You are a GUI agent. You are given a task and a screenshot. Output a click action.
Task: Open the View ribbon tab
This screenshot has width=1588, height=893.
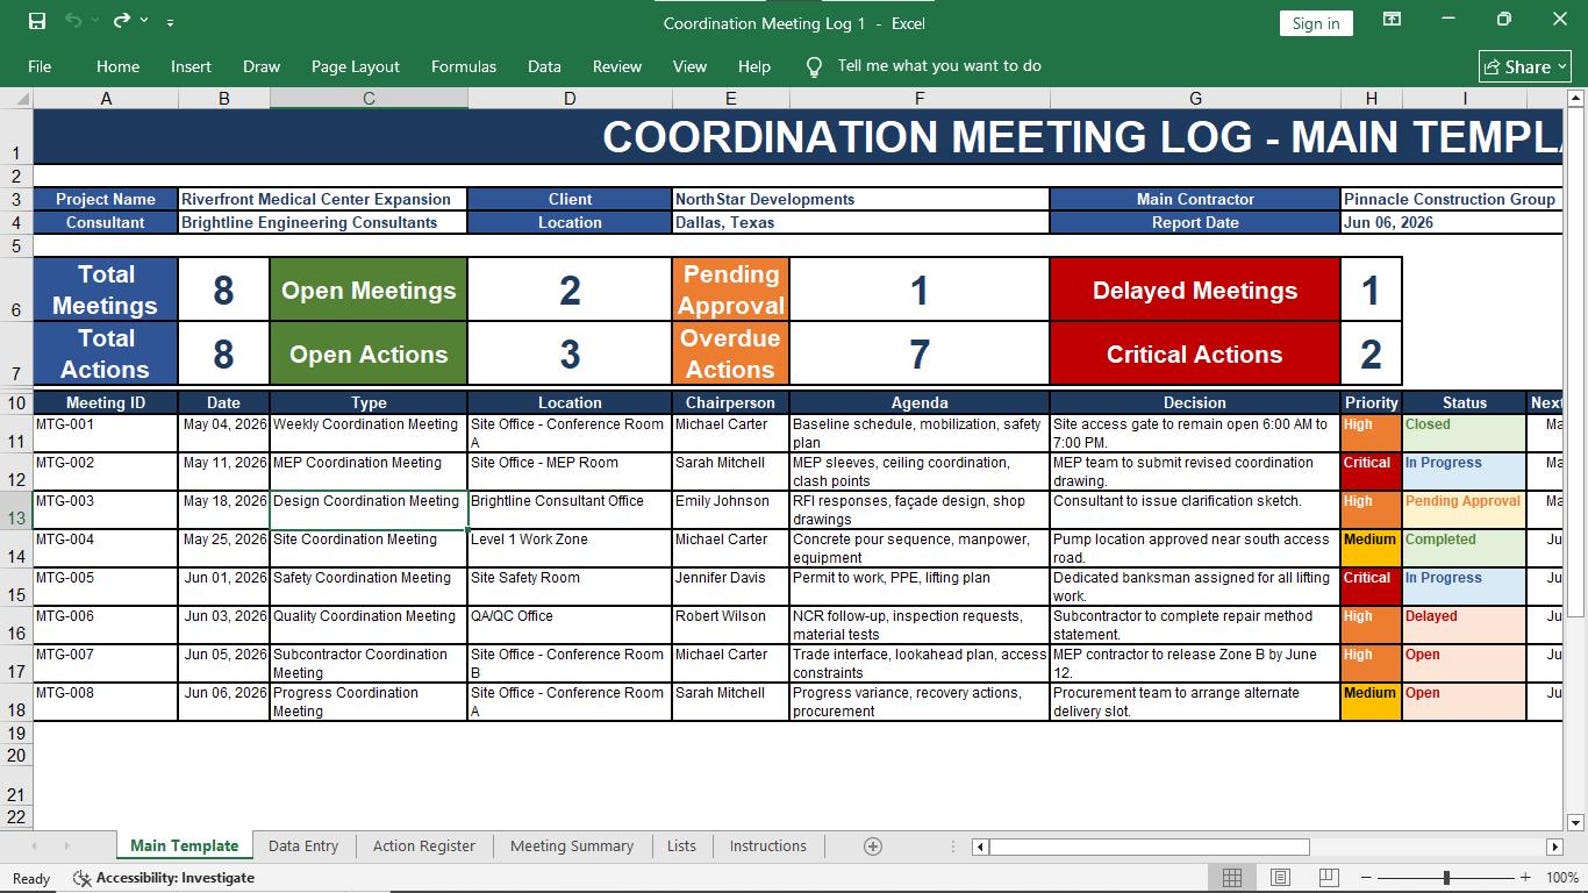(689, 67)
